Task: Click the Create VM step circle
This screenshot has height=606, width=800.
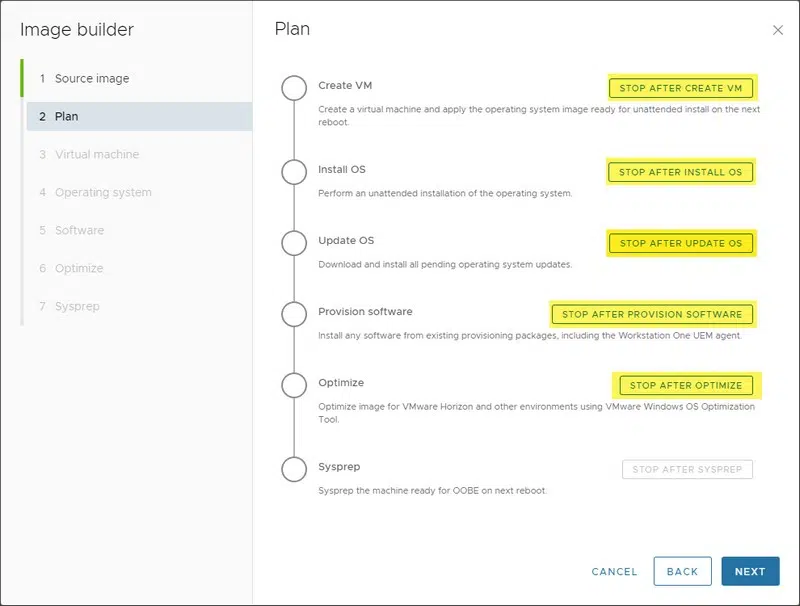Action: pos(294,88)
